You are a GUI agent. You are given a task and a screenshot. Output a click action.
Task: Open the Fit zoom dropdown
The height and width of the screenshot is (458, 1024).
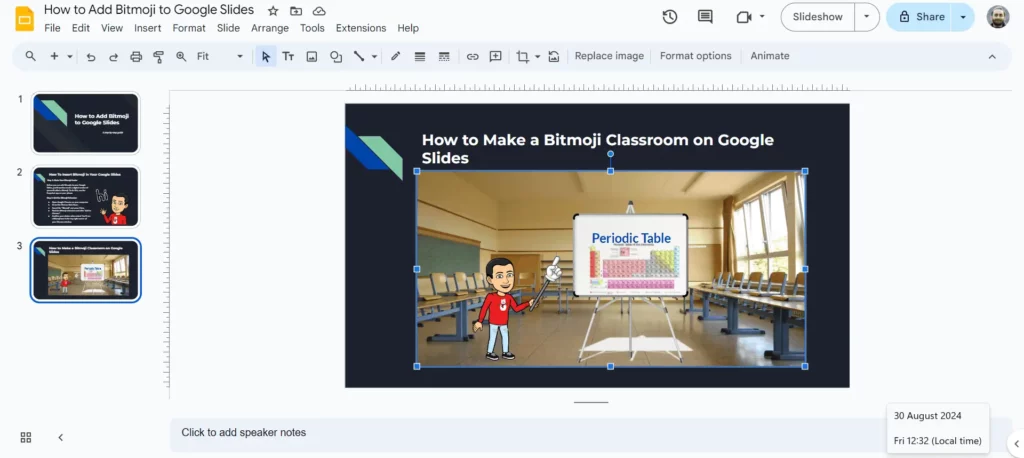pos(219,57)
